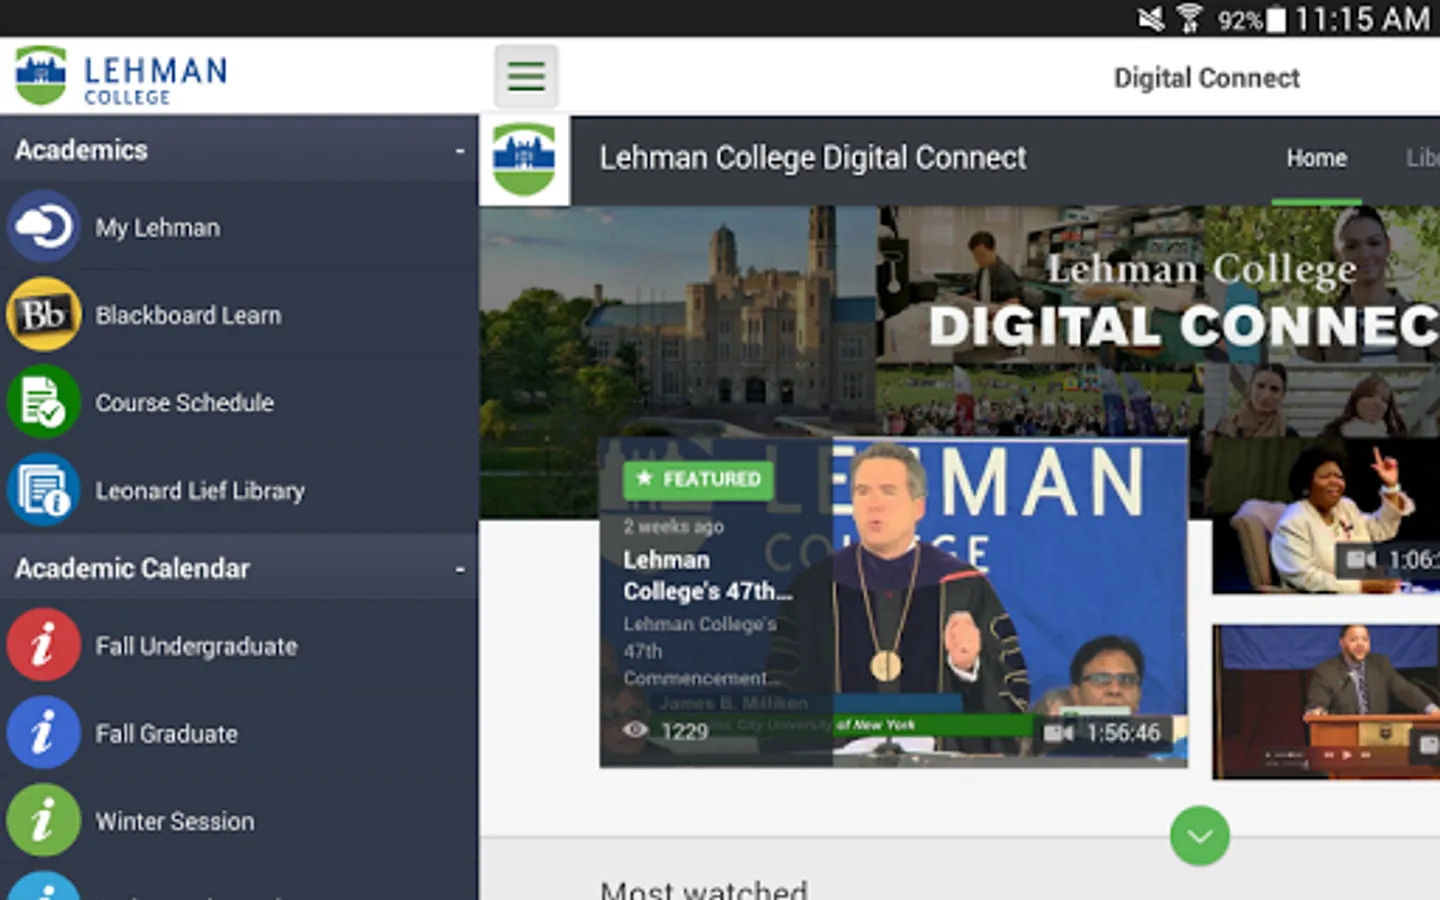The height and width of the screenshot is (900, 1440).
Task: Collapse the Academics section
Action: pyautogui.click(x=460, y=150)
